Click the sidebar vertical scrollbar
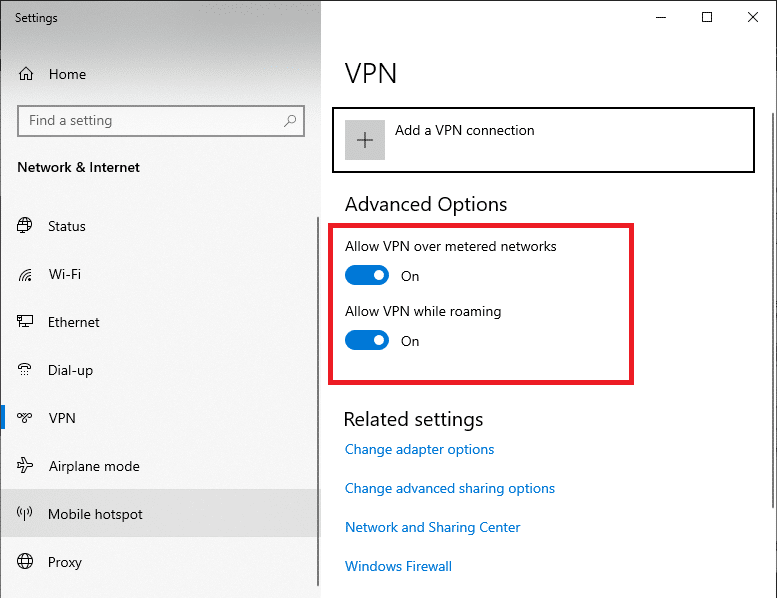The image size is (777, 598). click(x=318, y=401)
